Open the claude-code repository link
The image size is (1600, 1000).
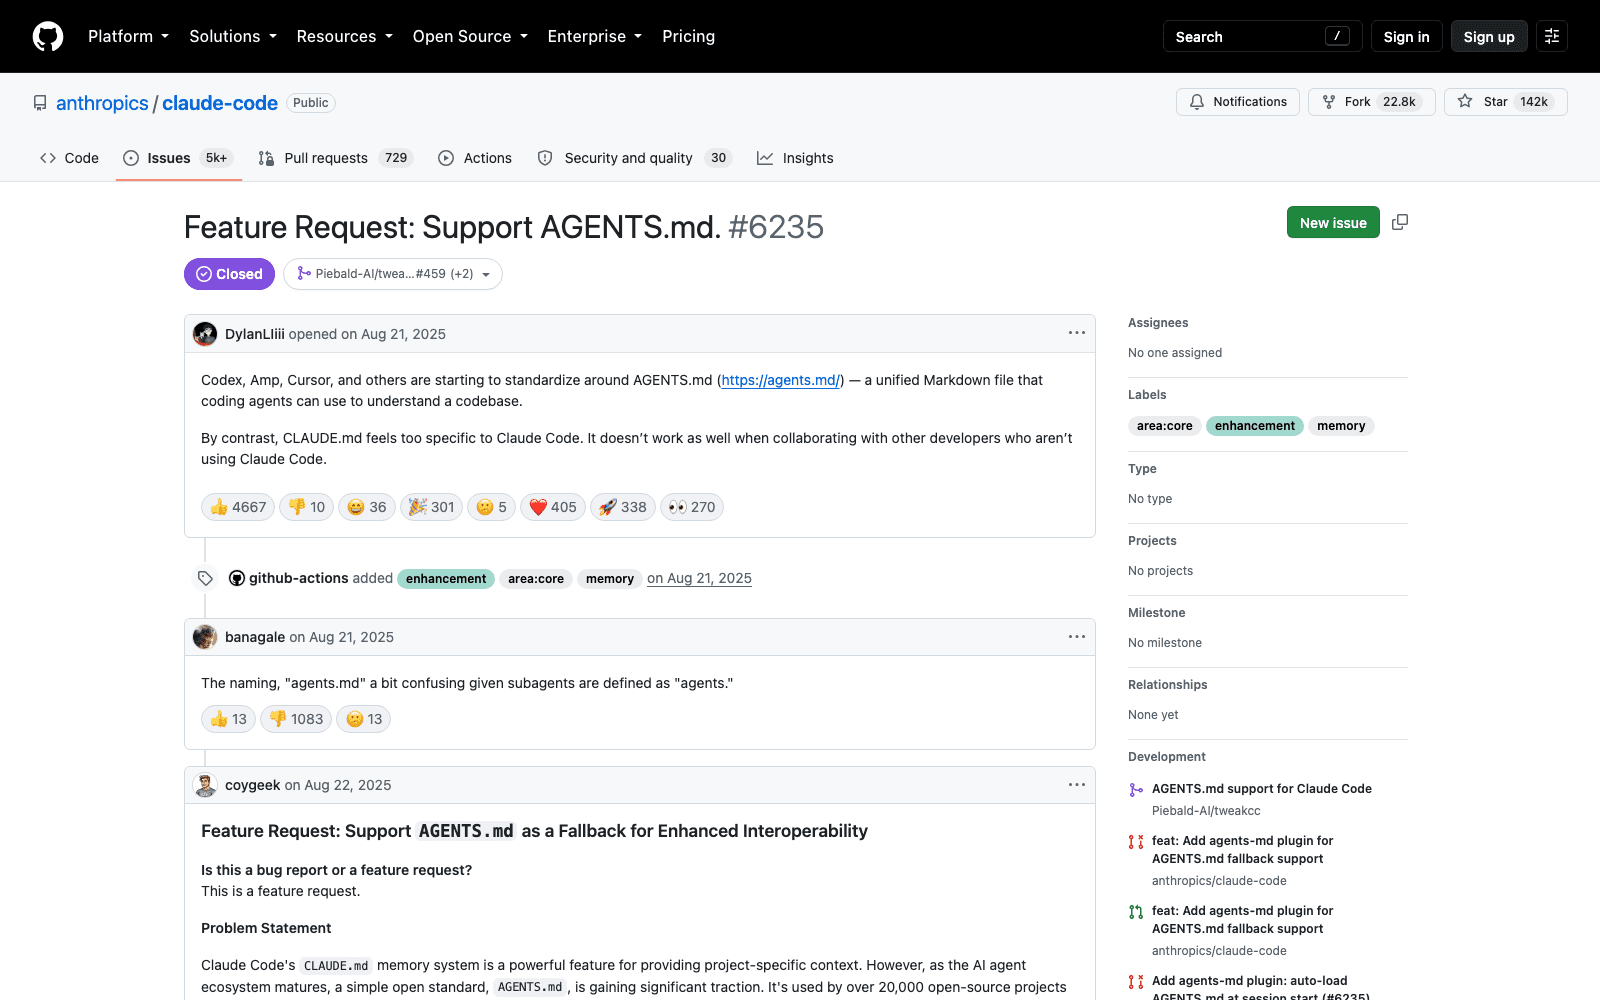220,103
